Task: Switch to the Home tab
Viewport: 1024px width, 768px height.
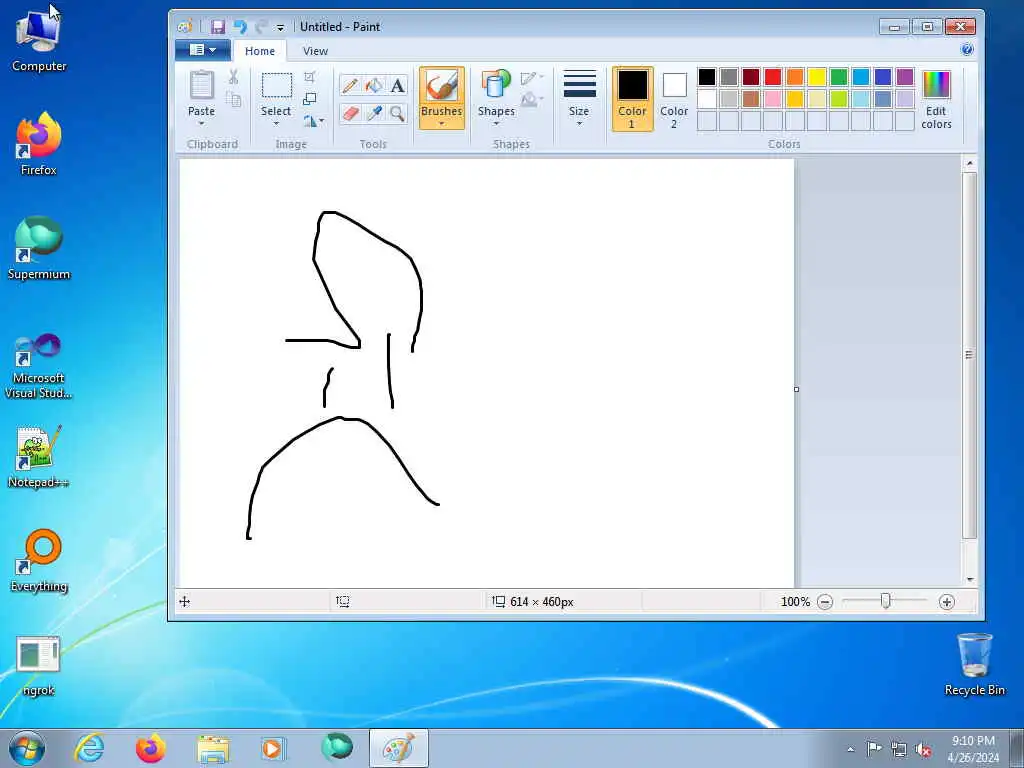Action: [x=260, y=51]
